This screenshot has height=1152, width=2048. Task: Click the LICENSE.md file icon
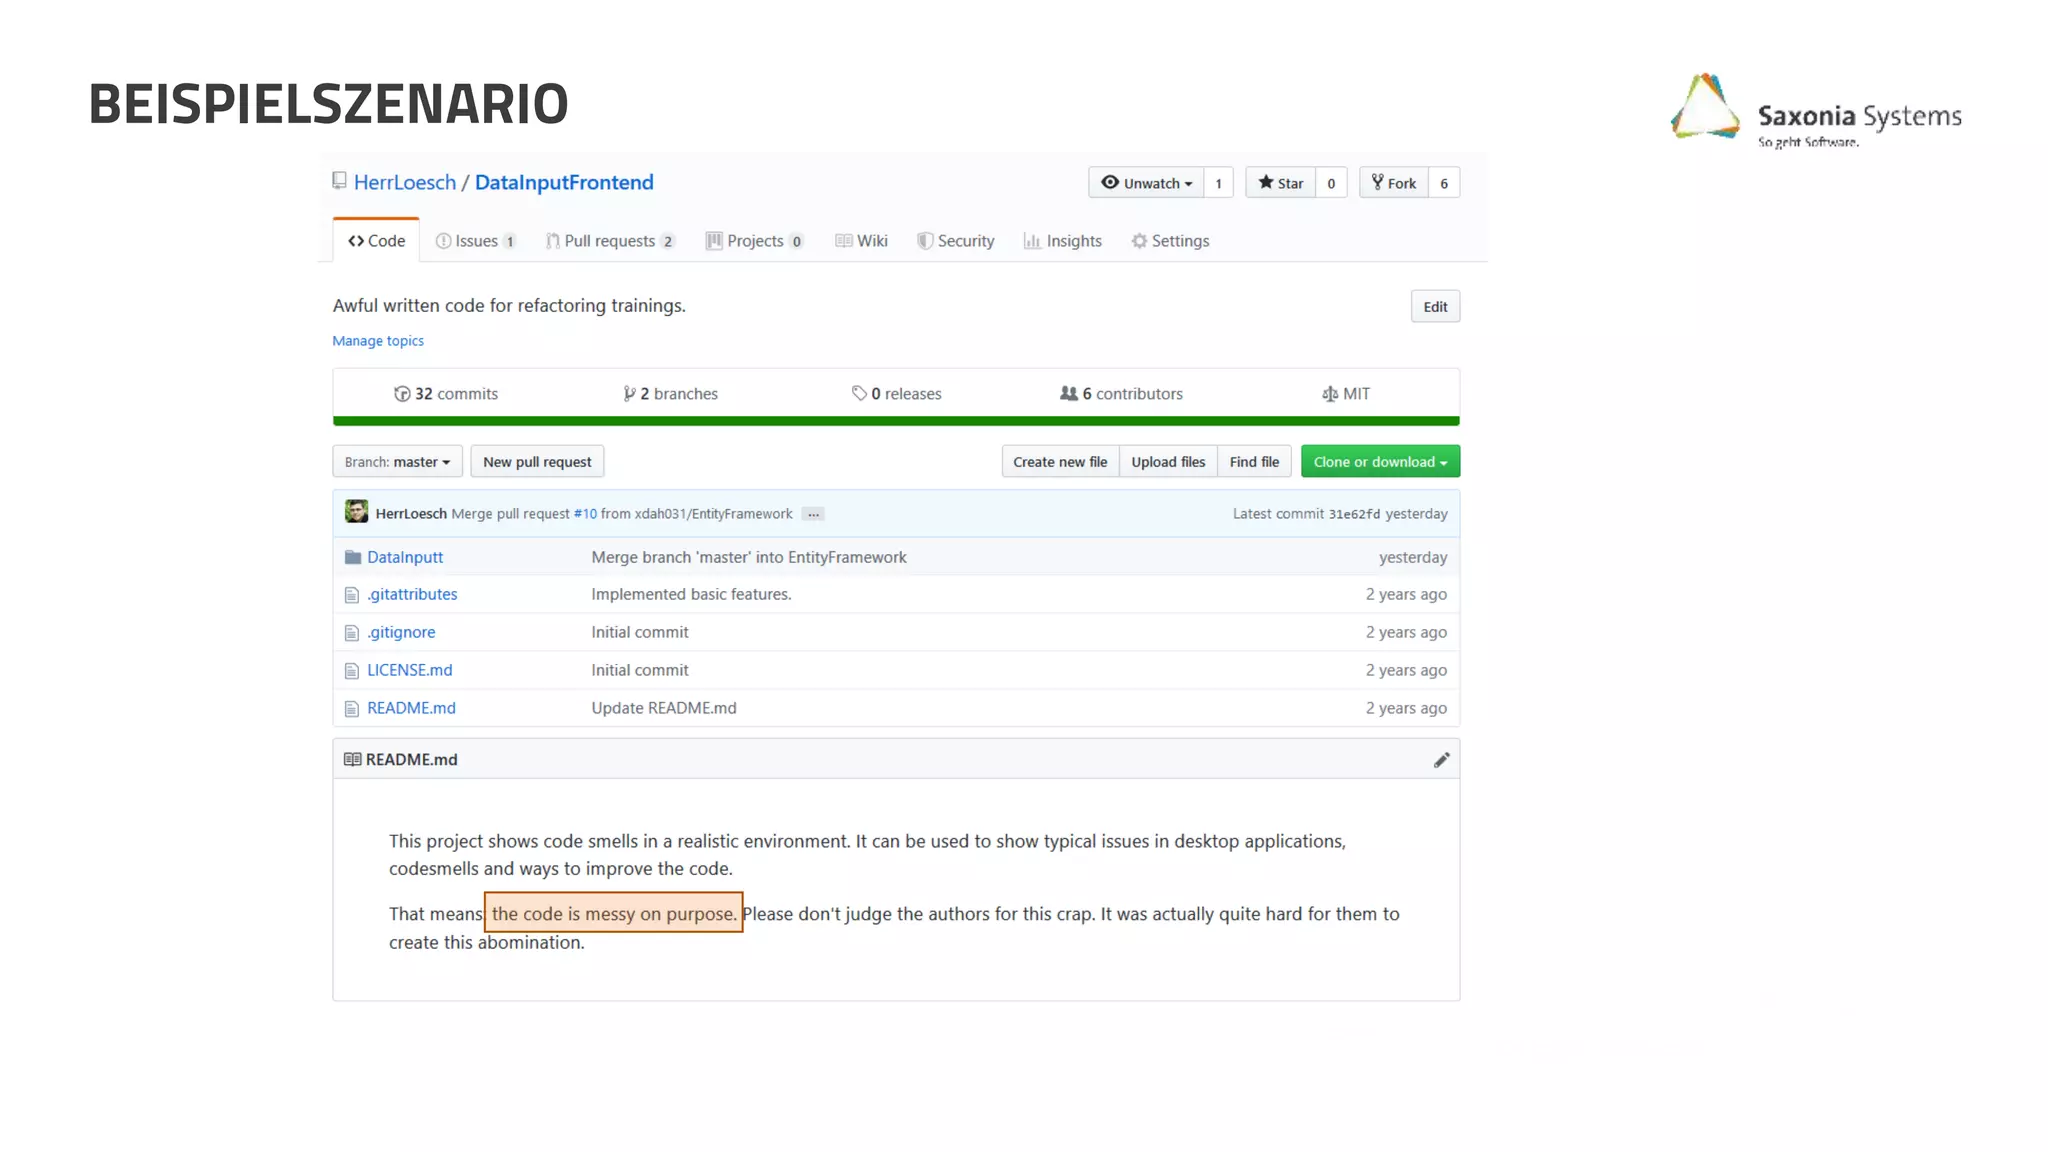click(x=352, y=671)
